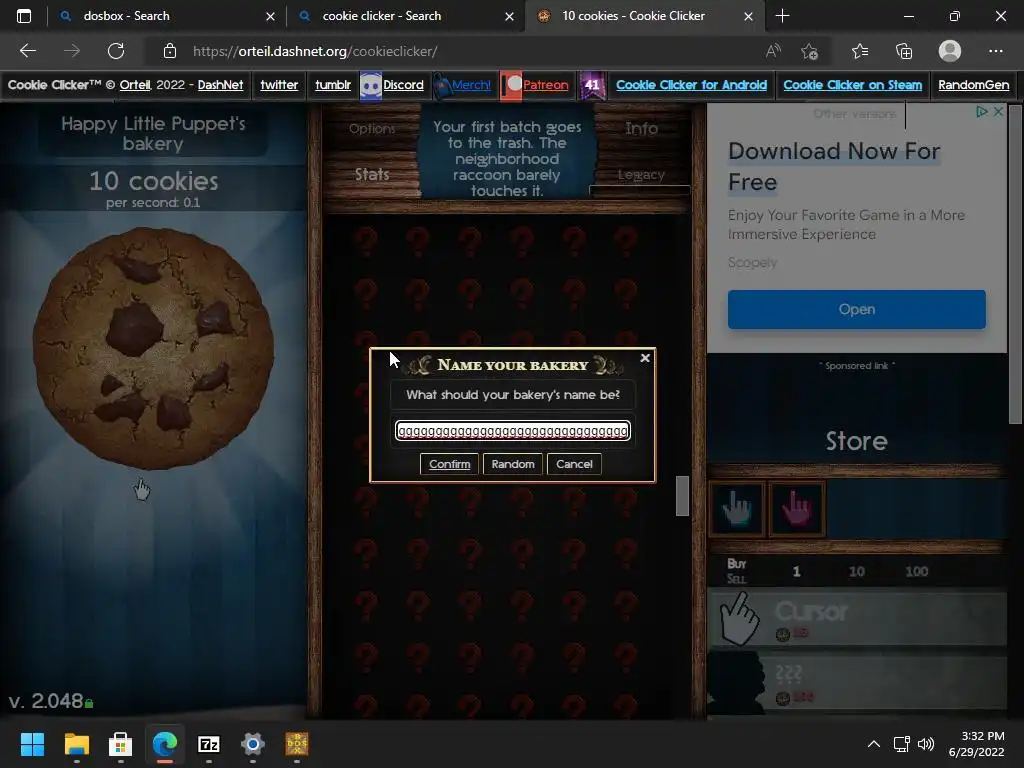
Task: Click the Open button in the ad
Action: 856,310
